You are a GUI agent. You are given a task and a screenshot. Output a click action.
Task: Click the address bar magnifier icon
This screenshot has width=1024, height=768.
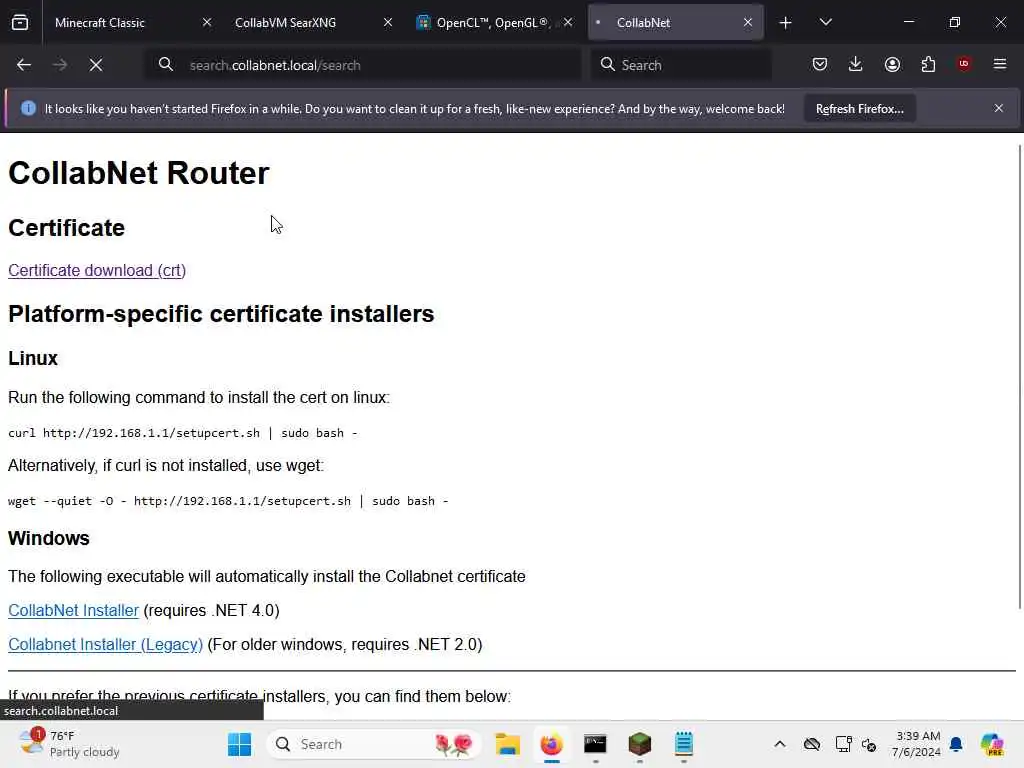pyautogui.click(x=166, y=65)
